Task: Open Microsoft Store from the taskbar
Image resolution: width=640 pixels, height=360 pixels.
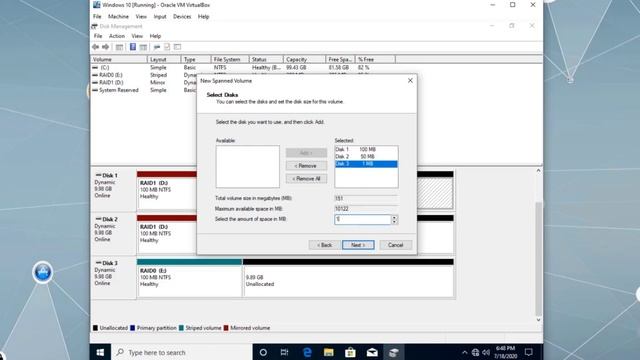Action: tap(350, 352)
